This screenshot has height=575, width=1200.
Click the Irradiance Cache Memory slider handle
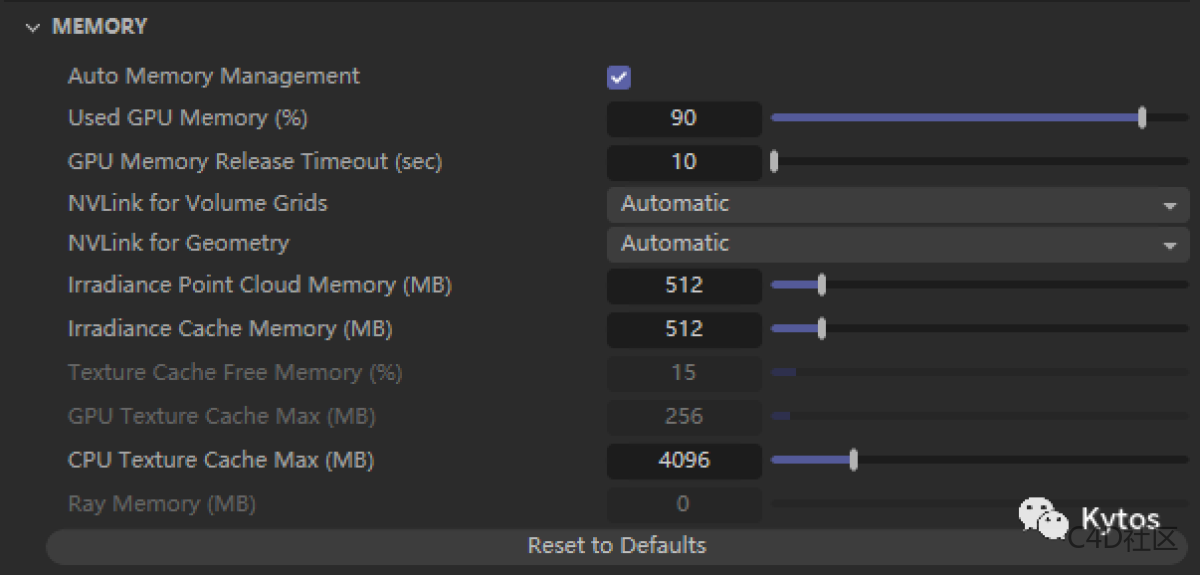click(821, 329)
